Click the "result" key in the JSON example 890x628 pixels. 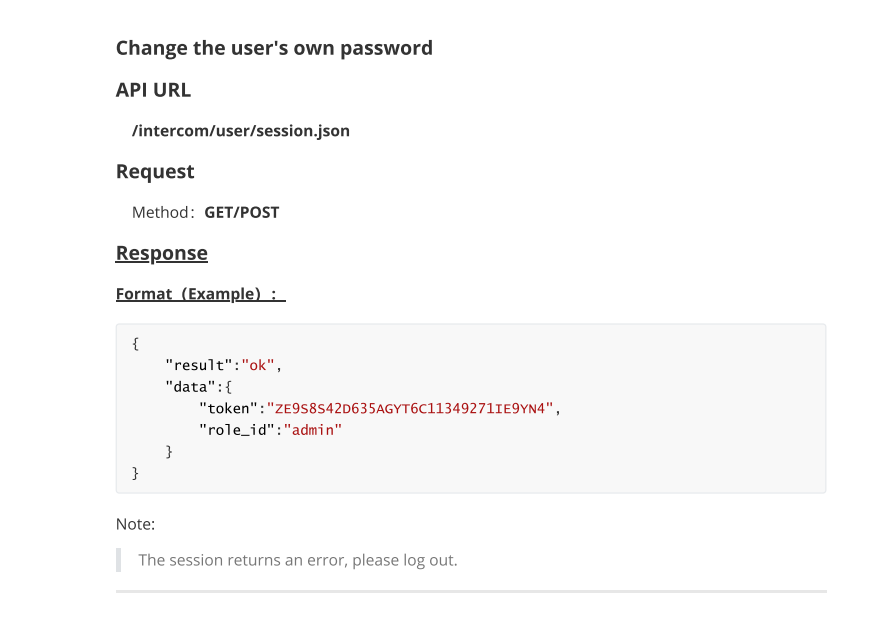(x=199, y=365)
